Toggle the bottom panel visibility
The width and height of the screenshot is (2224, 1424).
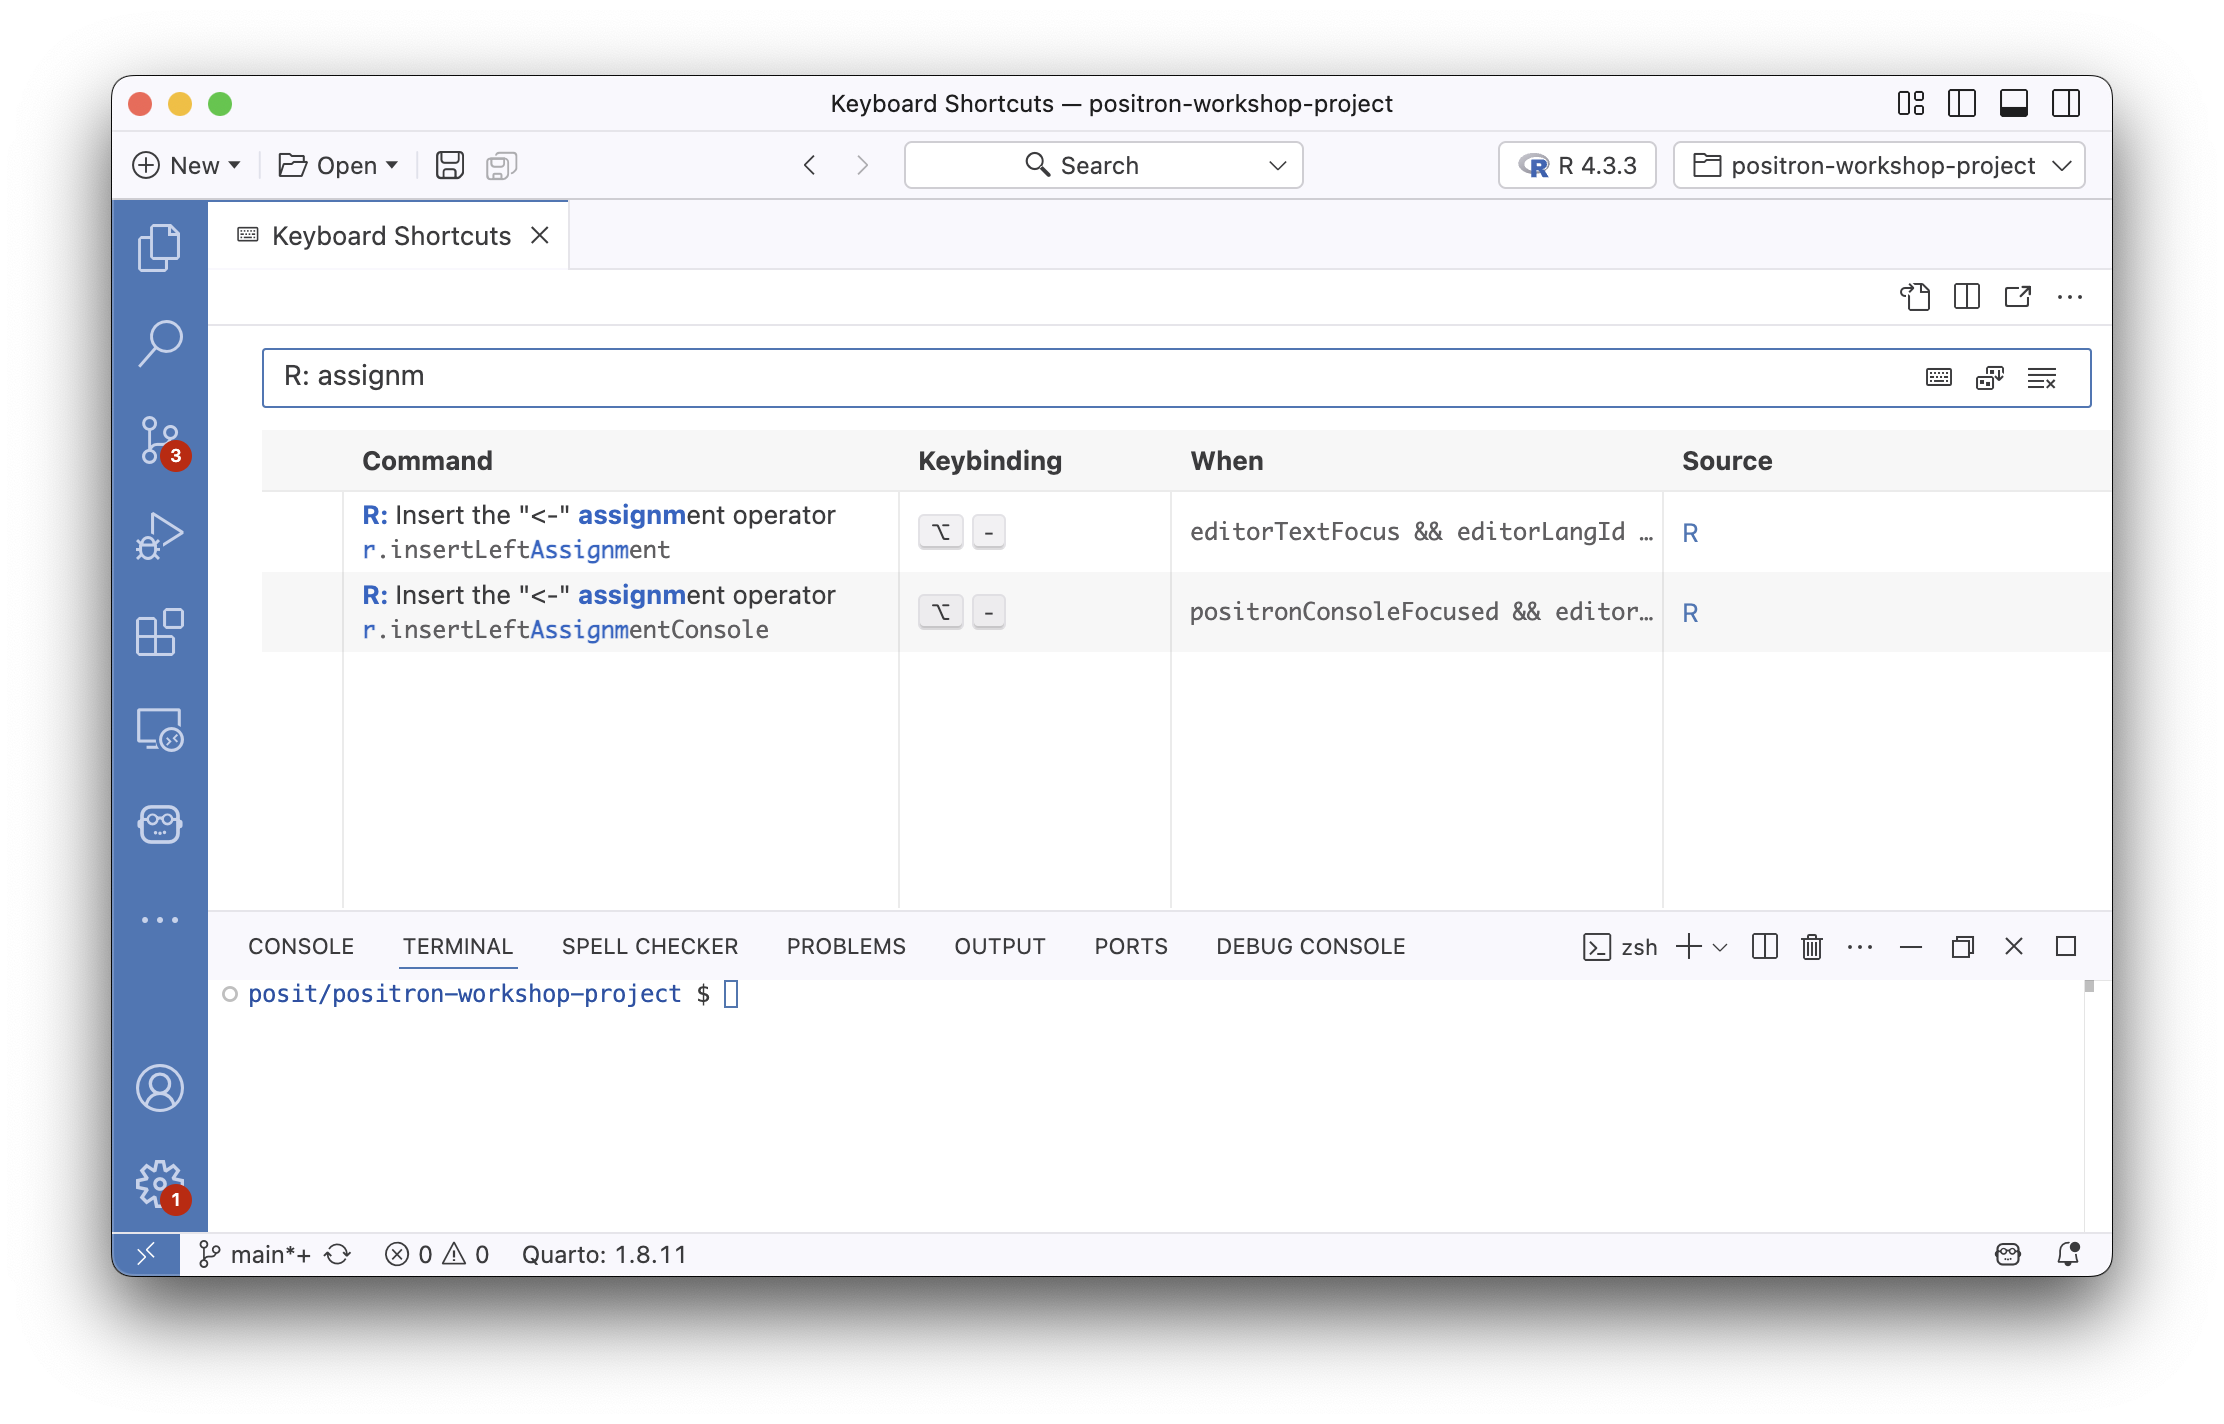tap(2014, 103)
